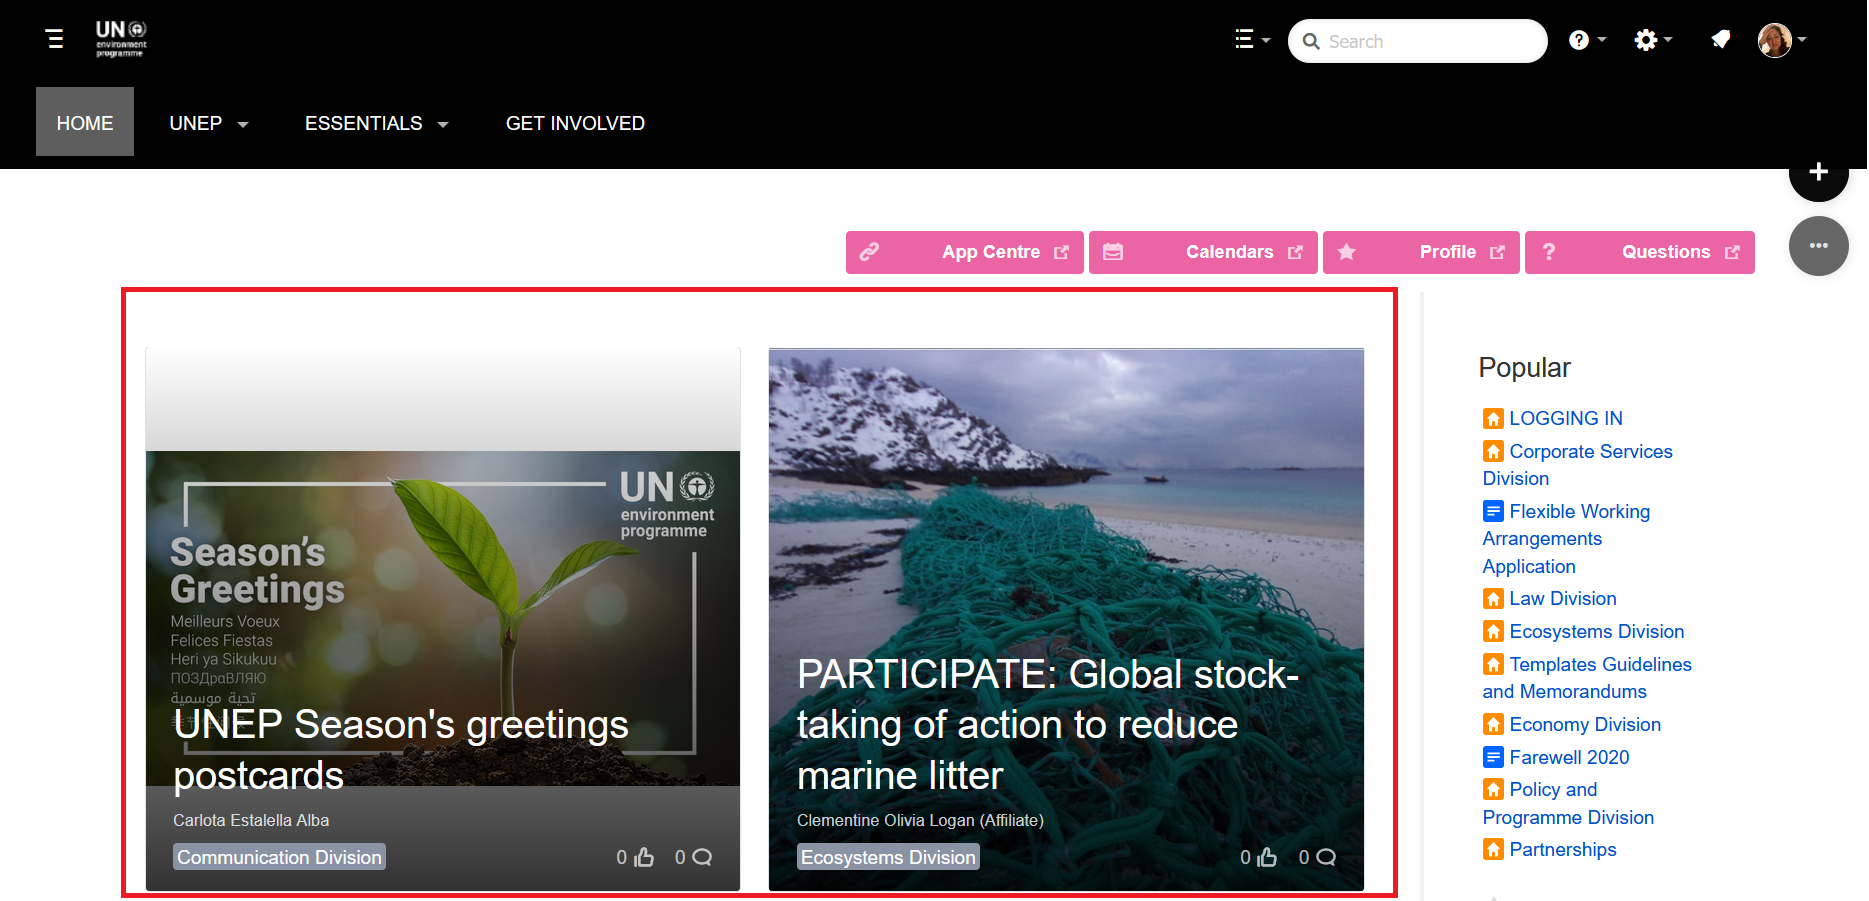Click the Search input field
This screenshot has height=901, width=1869.
coord(1417,41)
